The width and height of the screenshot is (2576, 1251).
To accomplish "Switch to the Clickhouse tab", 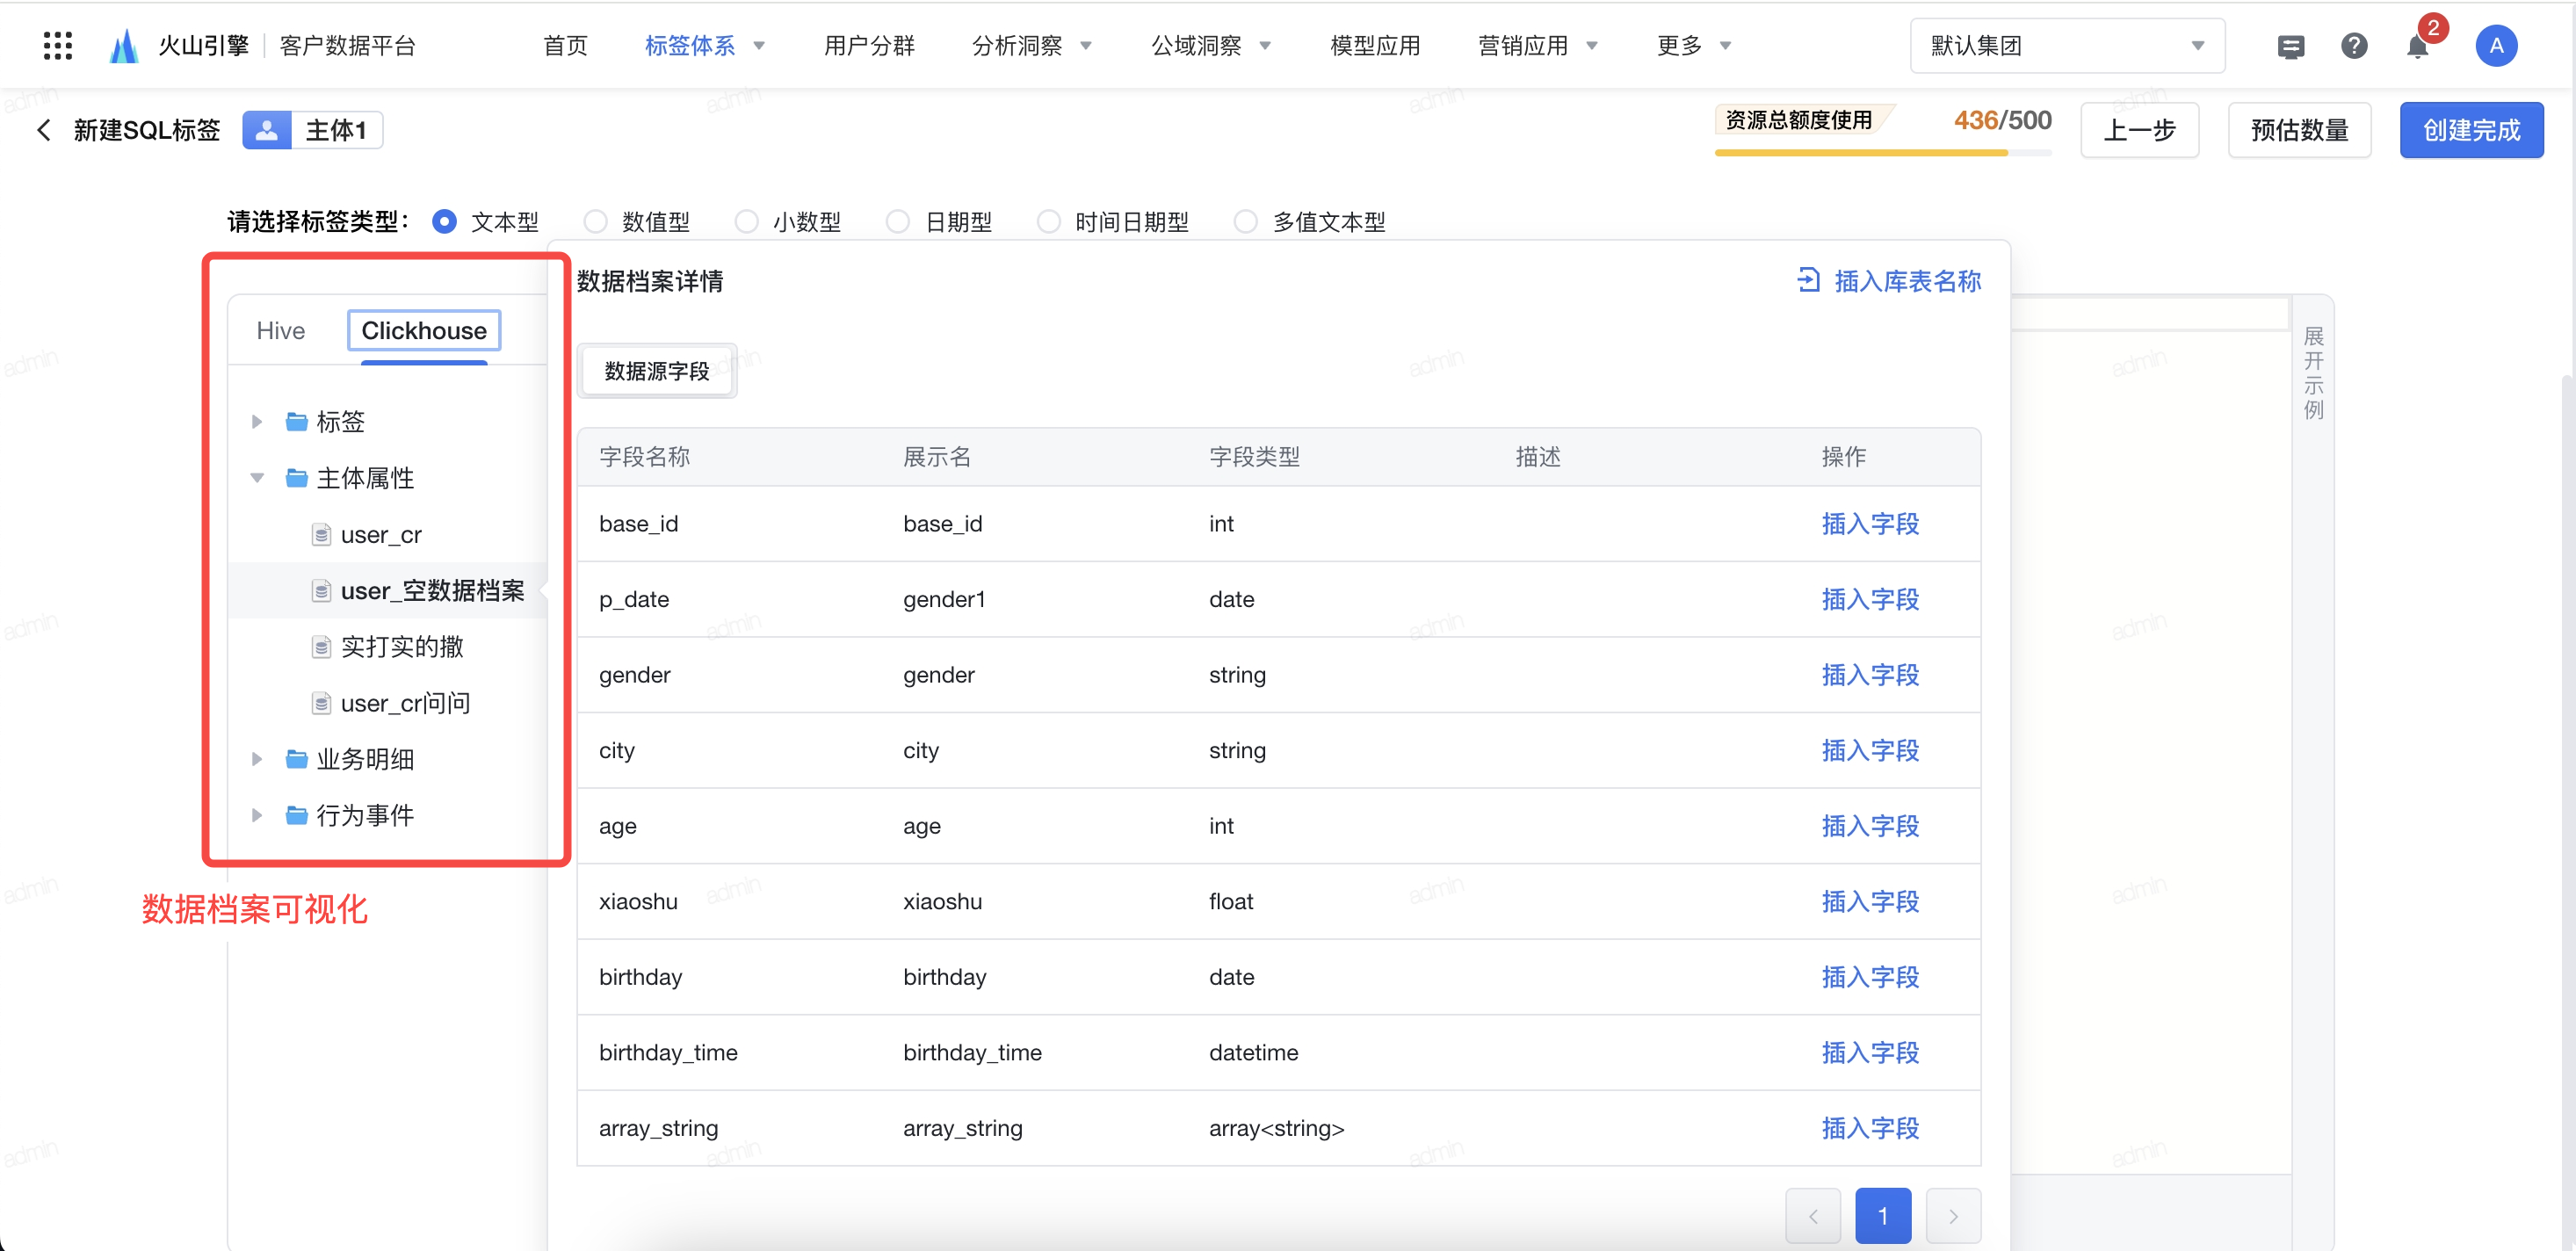I will tap(424, 330).
